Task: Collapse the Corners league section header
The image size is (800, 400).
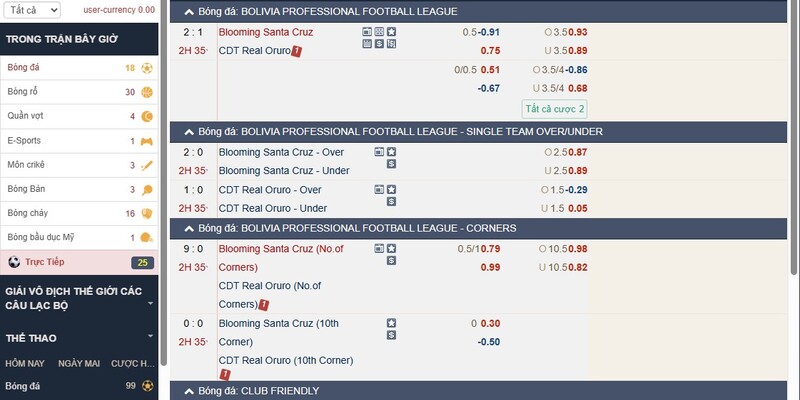Action: tap(189, 228)
